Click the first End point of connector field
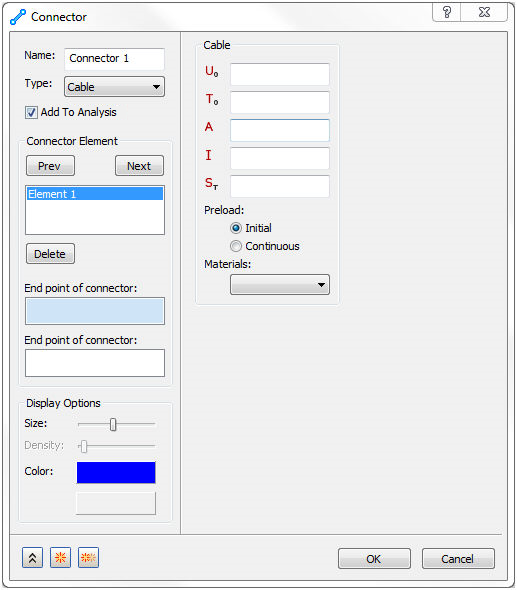 [95, 311]
